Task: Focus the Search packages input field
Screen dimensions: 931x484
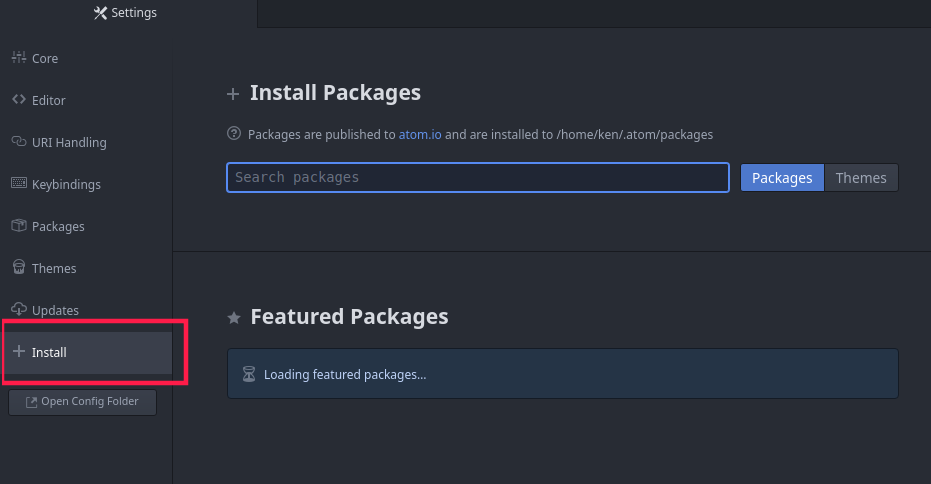Action: (477, 178)
